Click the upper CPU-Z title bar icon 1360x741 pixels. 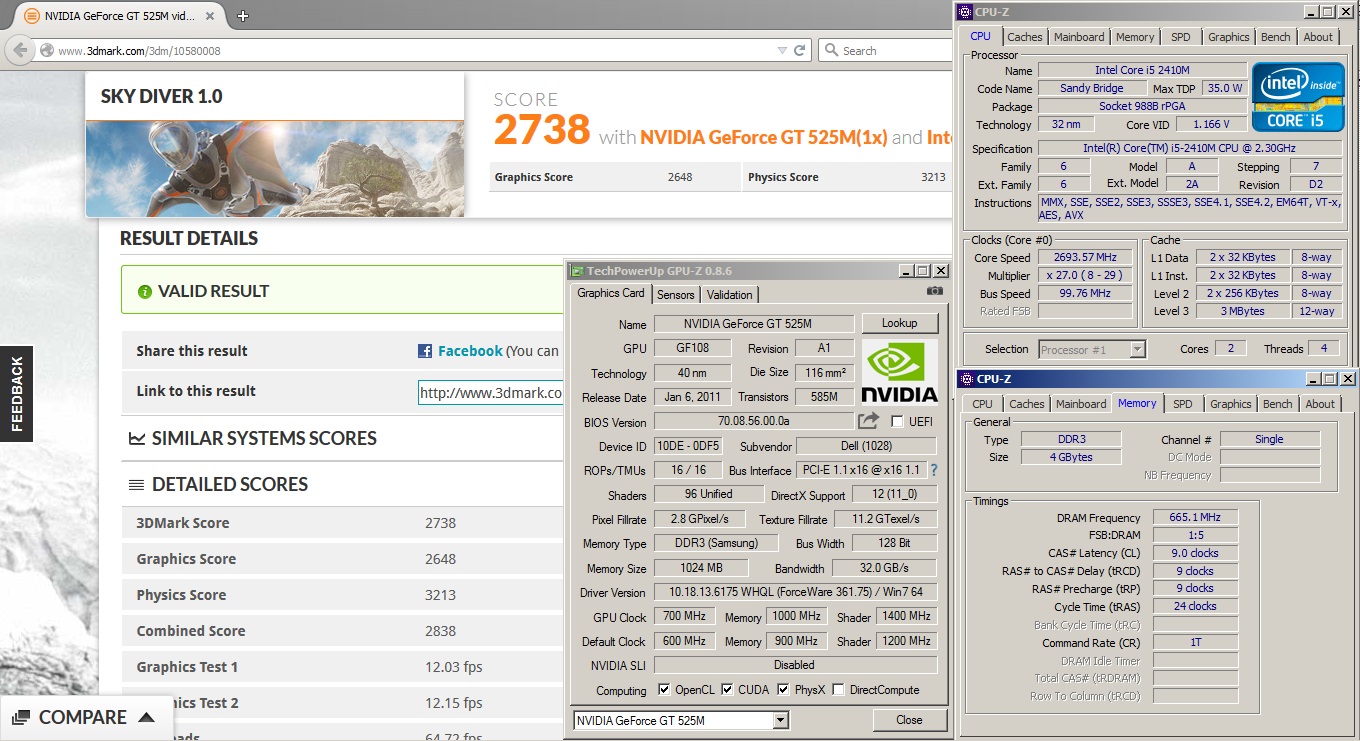click(965, 12)
